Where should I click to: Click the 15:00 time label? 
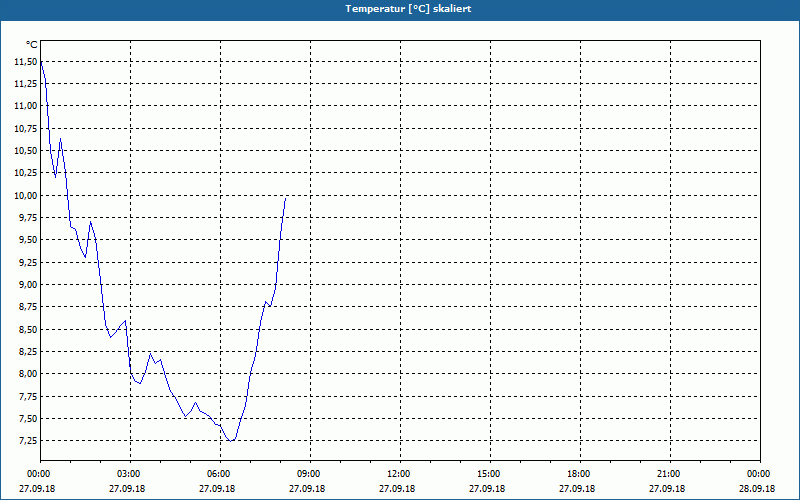coord(490,474)
